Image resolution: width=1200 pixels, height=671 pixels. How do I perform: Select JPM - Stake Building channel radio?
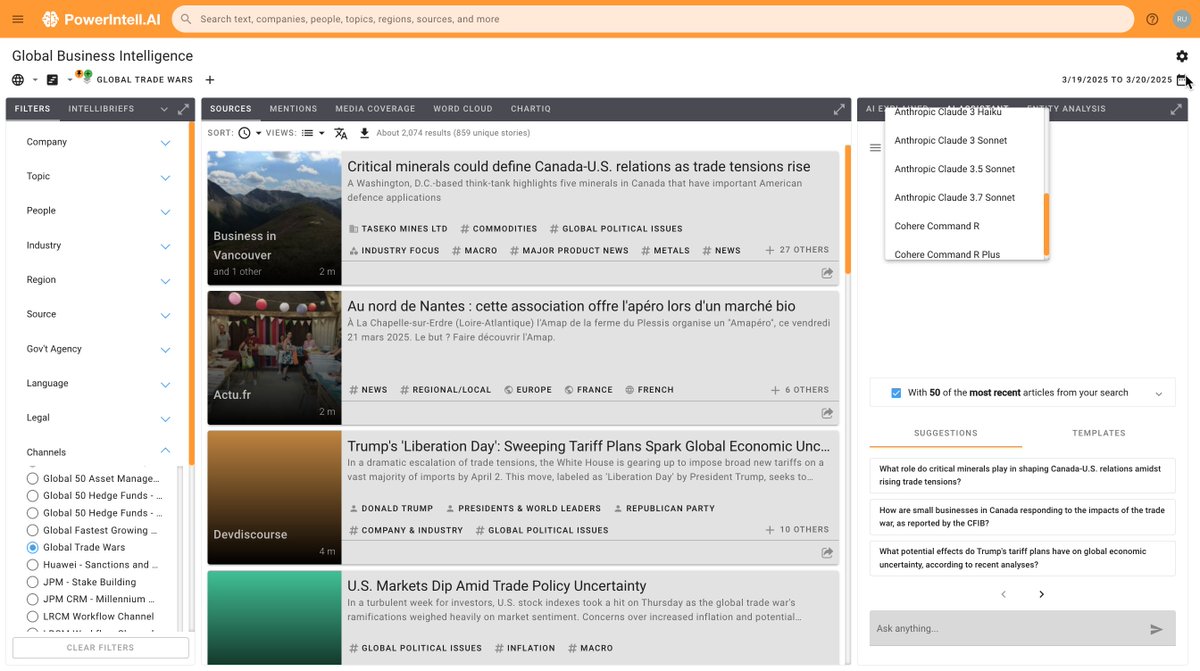coord(33,582)
